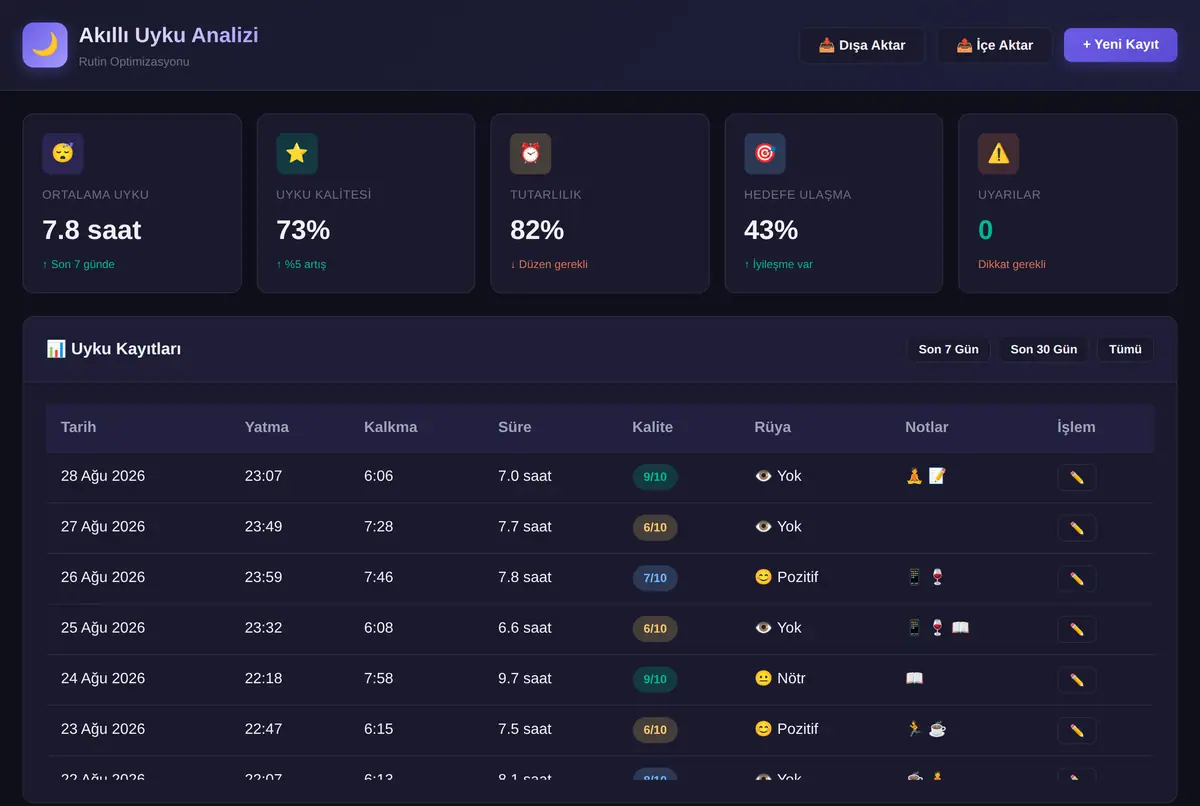Click the sleeping face icon above Ortalama Uyku
This screenshot has width=1200, height=806.
63,154
